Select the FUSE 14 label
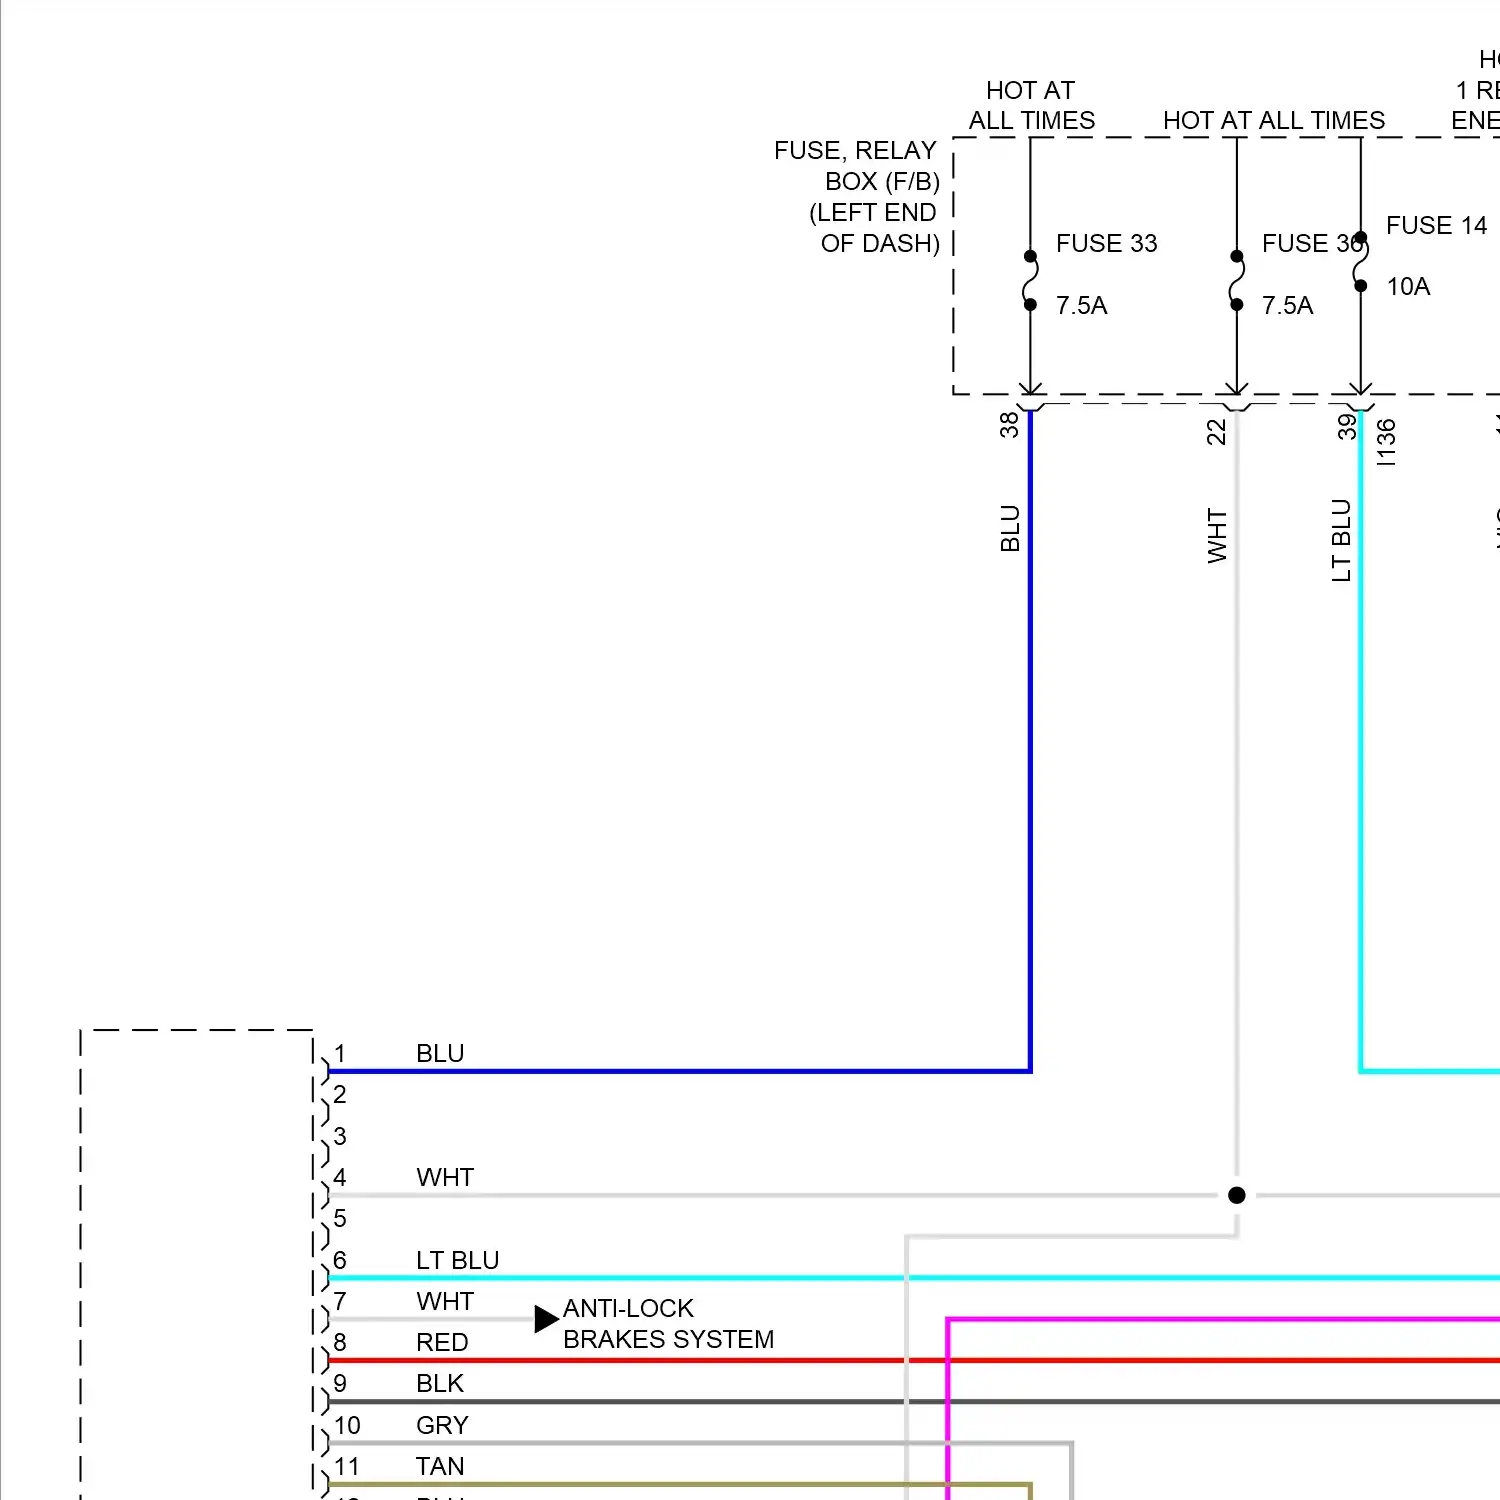Viewport: 1500px width, 1500px height. pyautogui.click(x=1436, y=226)
